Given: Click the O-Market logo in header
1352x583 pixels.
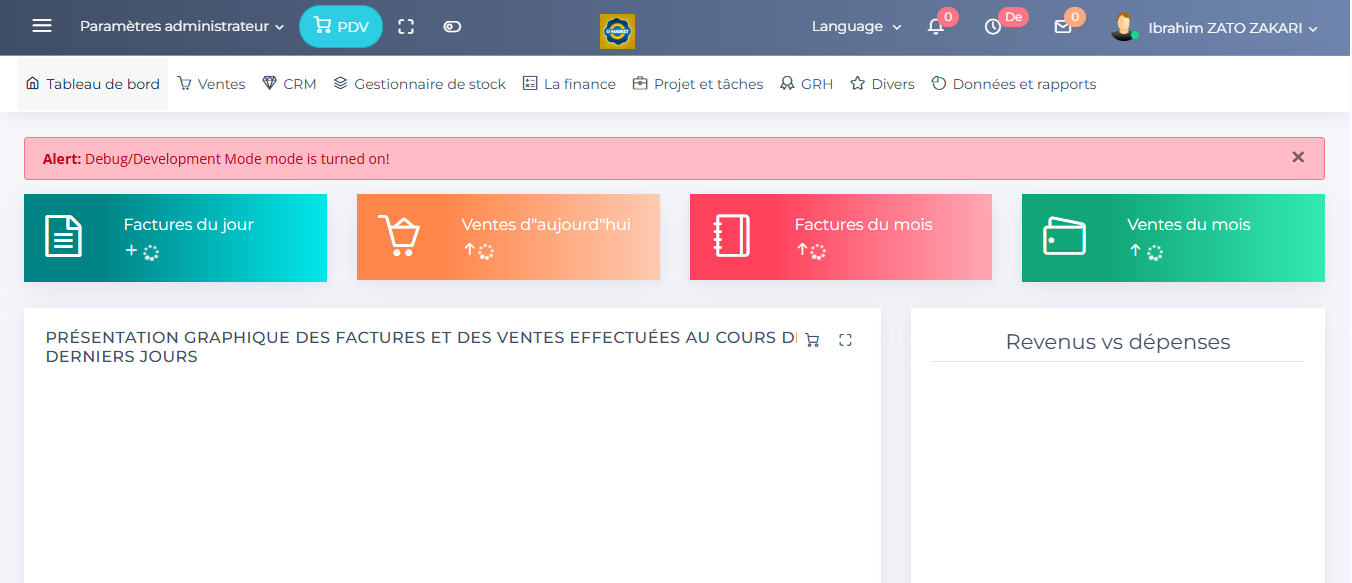Looking at the screenshot, I should [617, 31].
